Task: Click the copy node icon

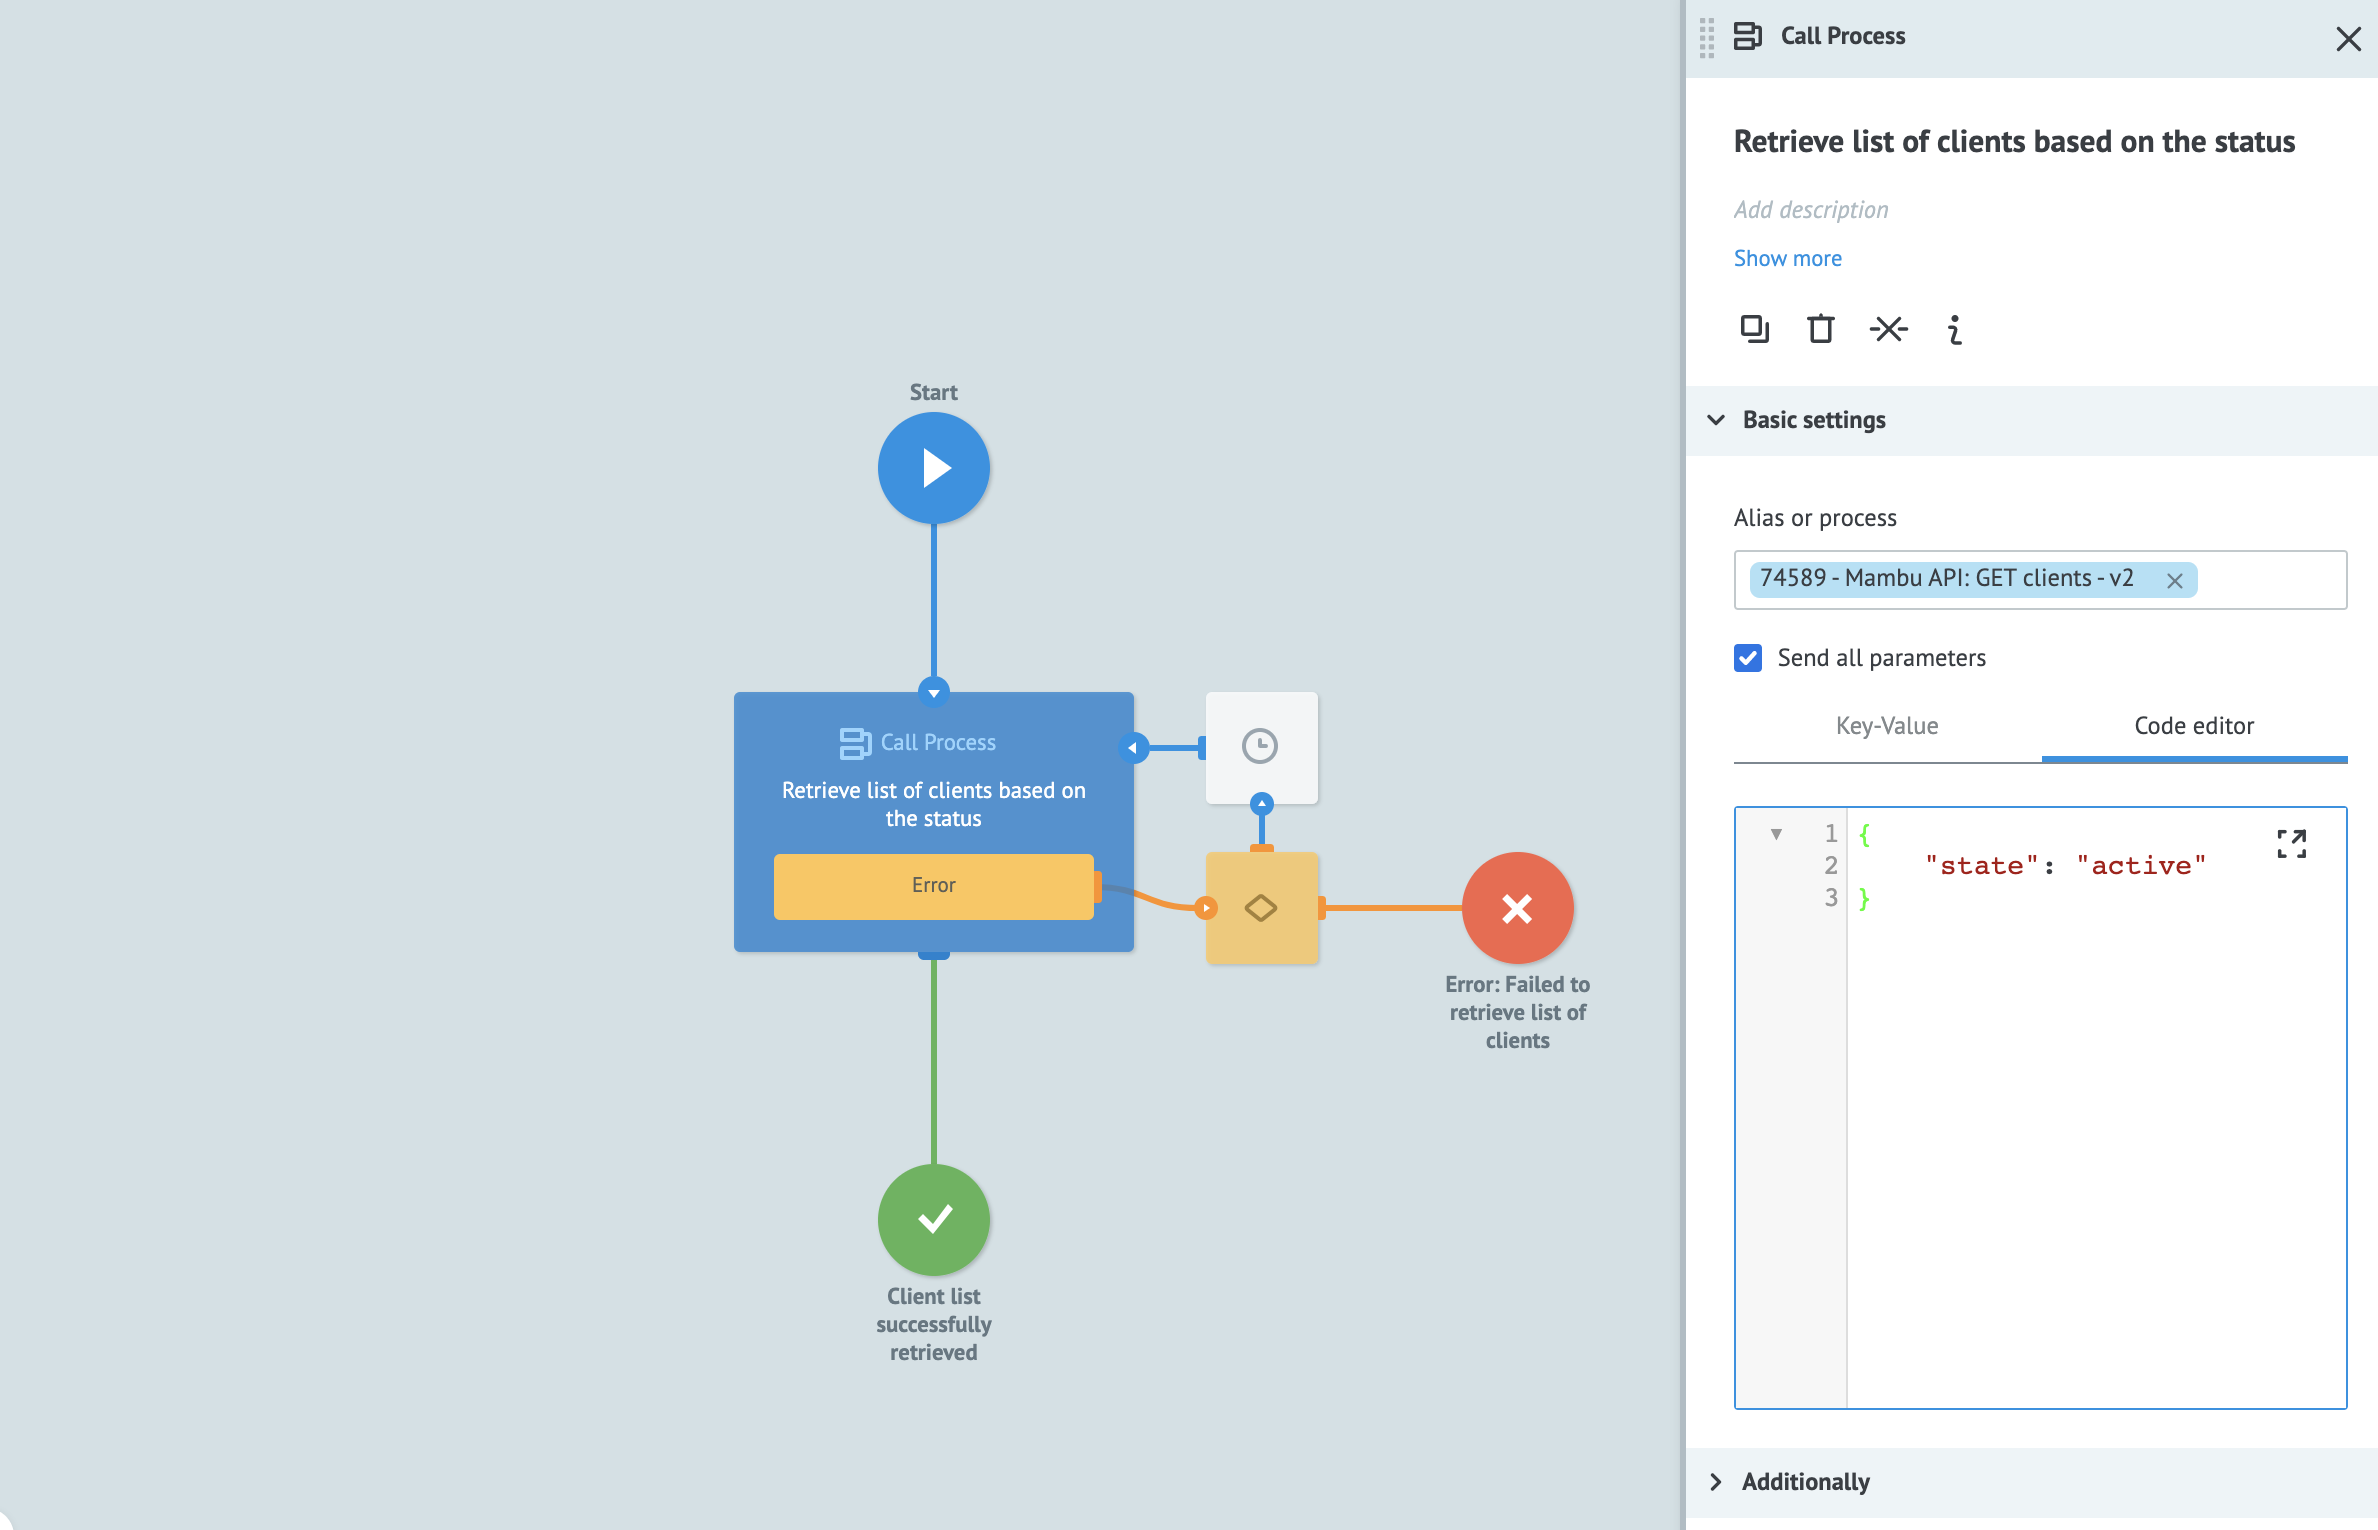Action: click(x=1754, y=329)
